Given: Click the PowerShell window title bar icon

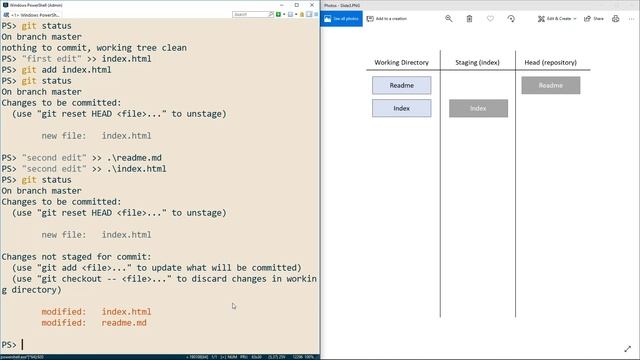Looking at the screenshot, I should tap(5, 5).
